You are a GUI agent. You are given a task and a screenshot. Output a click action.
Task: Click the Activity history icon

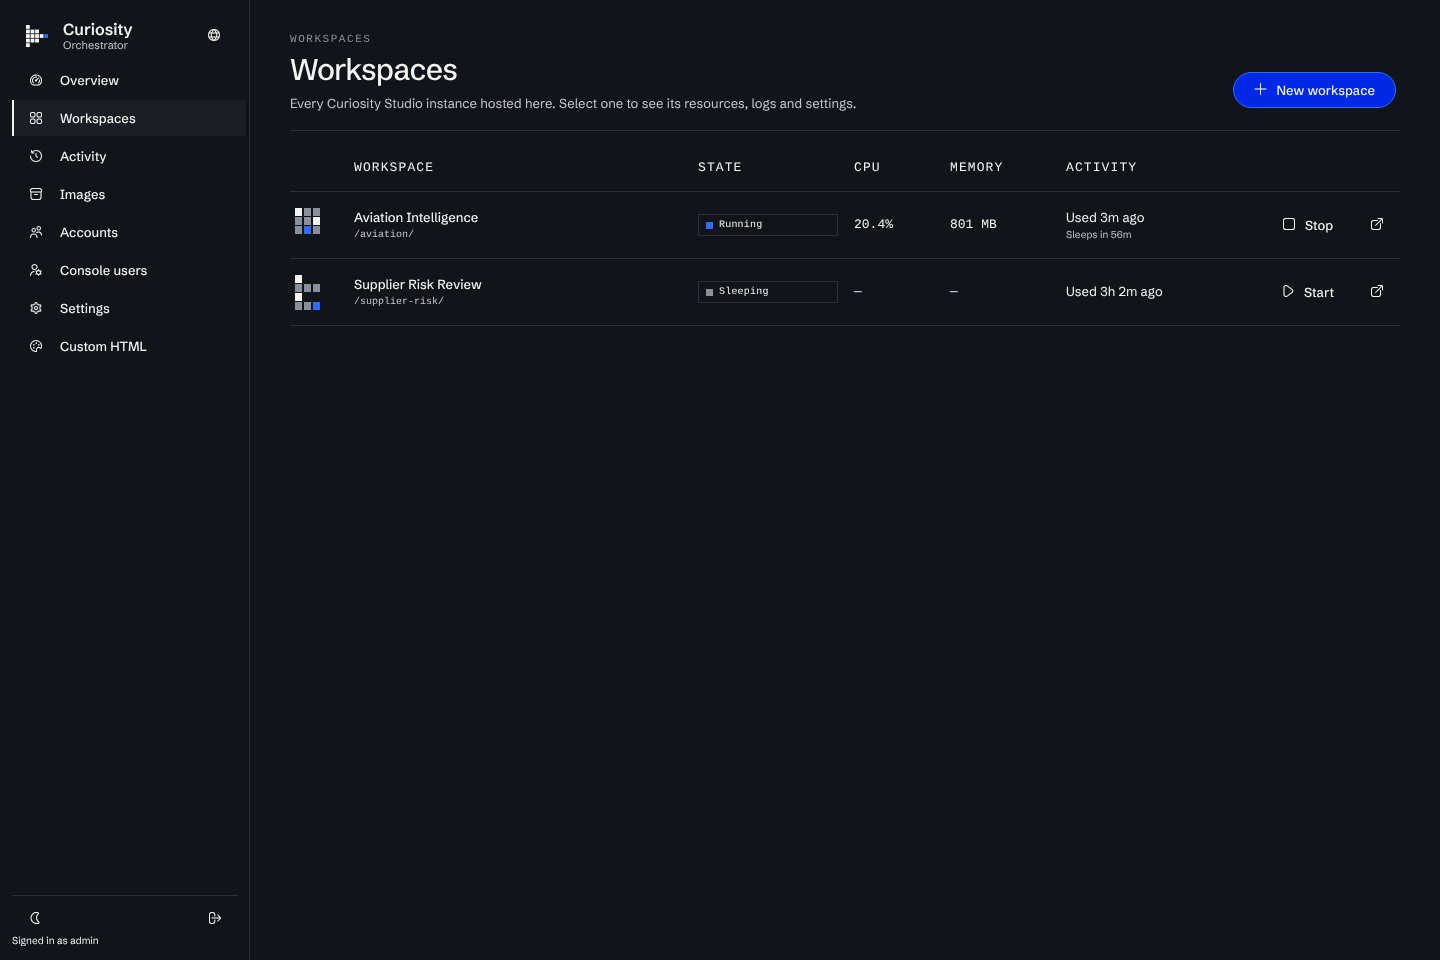(x=36, y=156)
